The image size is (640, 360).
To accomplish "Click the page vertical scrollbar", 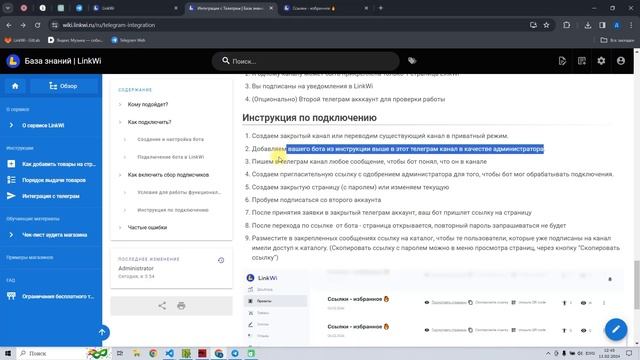I will tap(636, 285).
